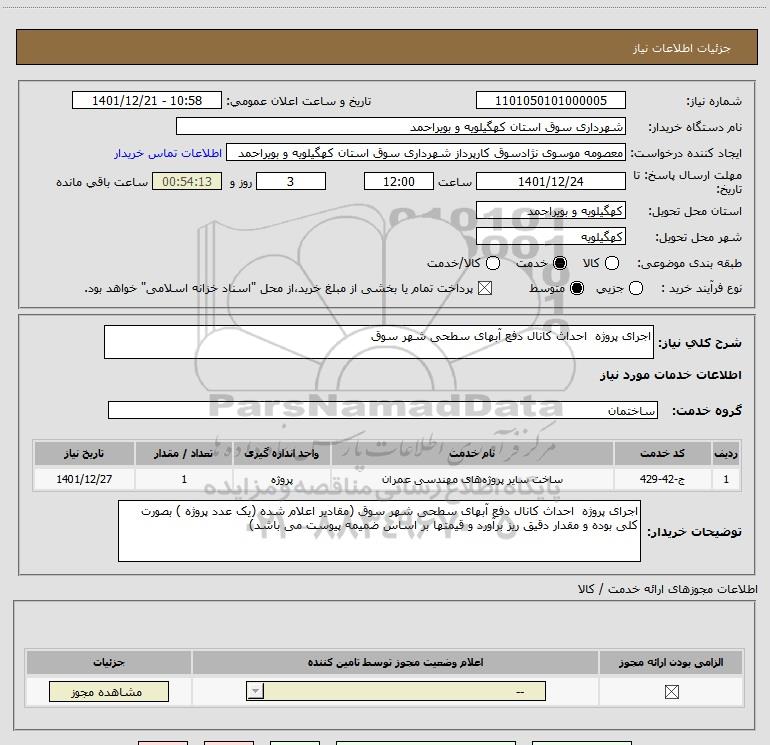
Task: Open buyer contact info link اطلاعات تماس خریدار
Action: [x=168, y=153]
